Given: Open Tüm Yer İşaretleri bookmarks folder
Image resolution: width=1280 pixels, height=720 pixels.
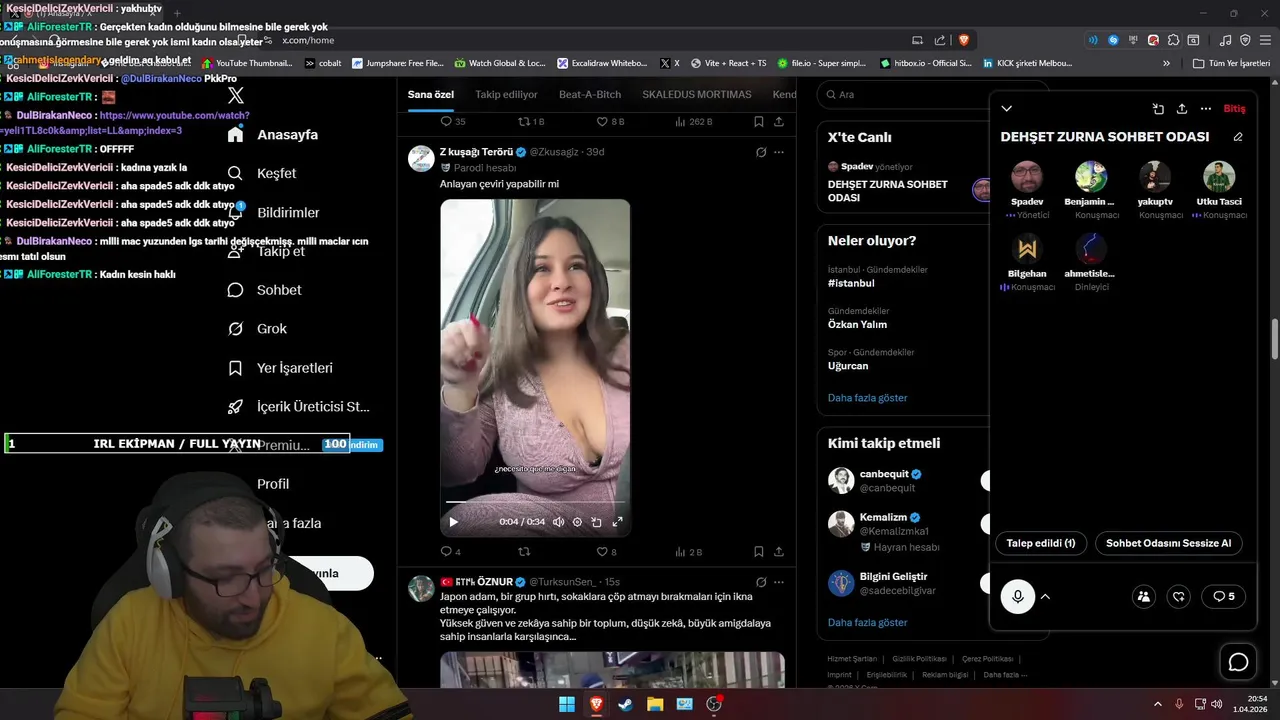Looking at the screenshot, I should pyautogui.click(x=1231, y=63).
